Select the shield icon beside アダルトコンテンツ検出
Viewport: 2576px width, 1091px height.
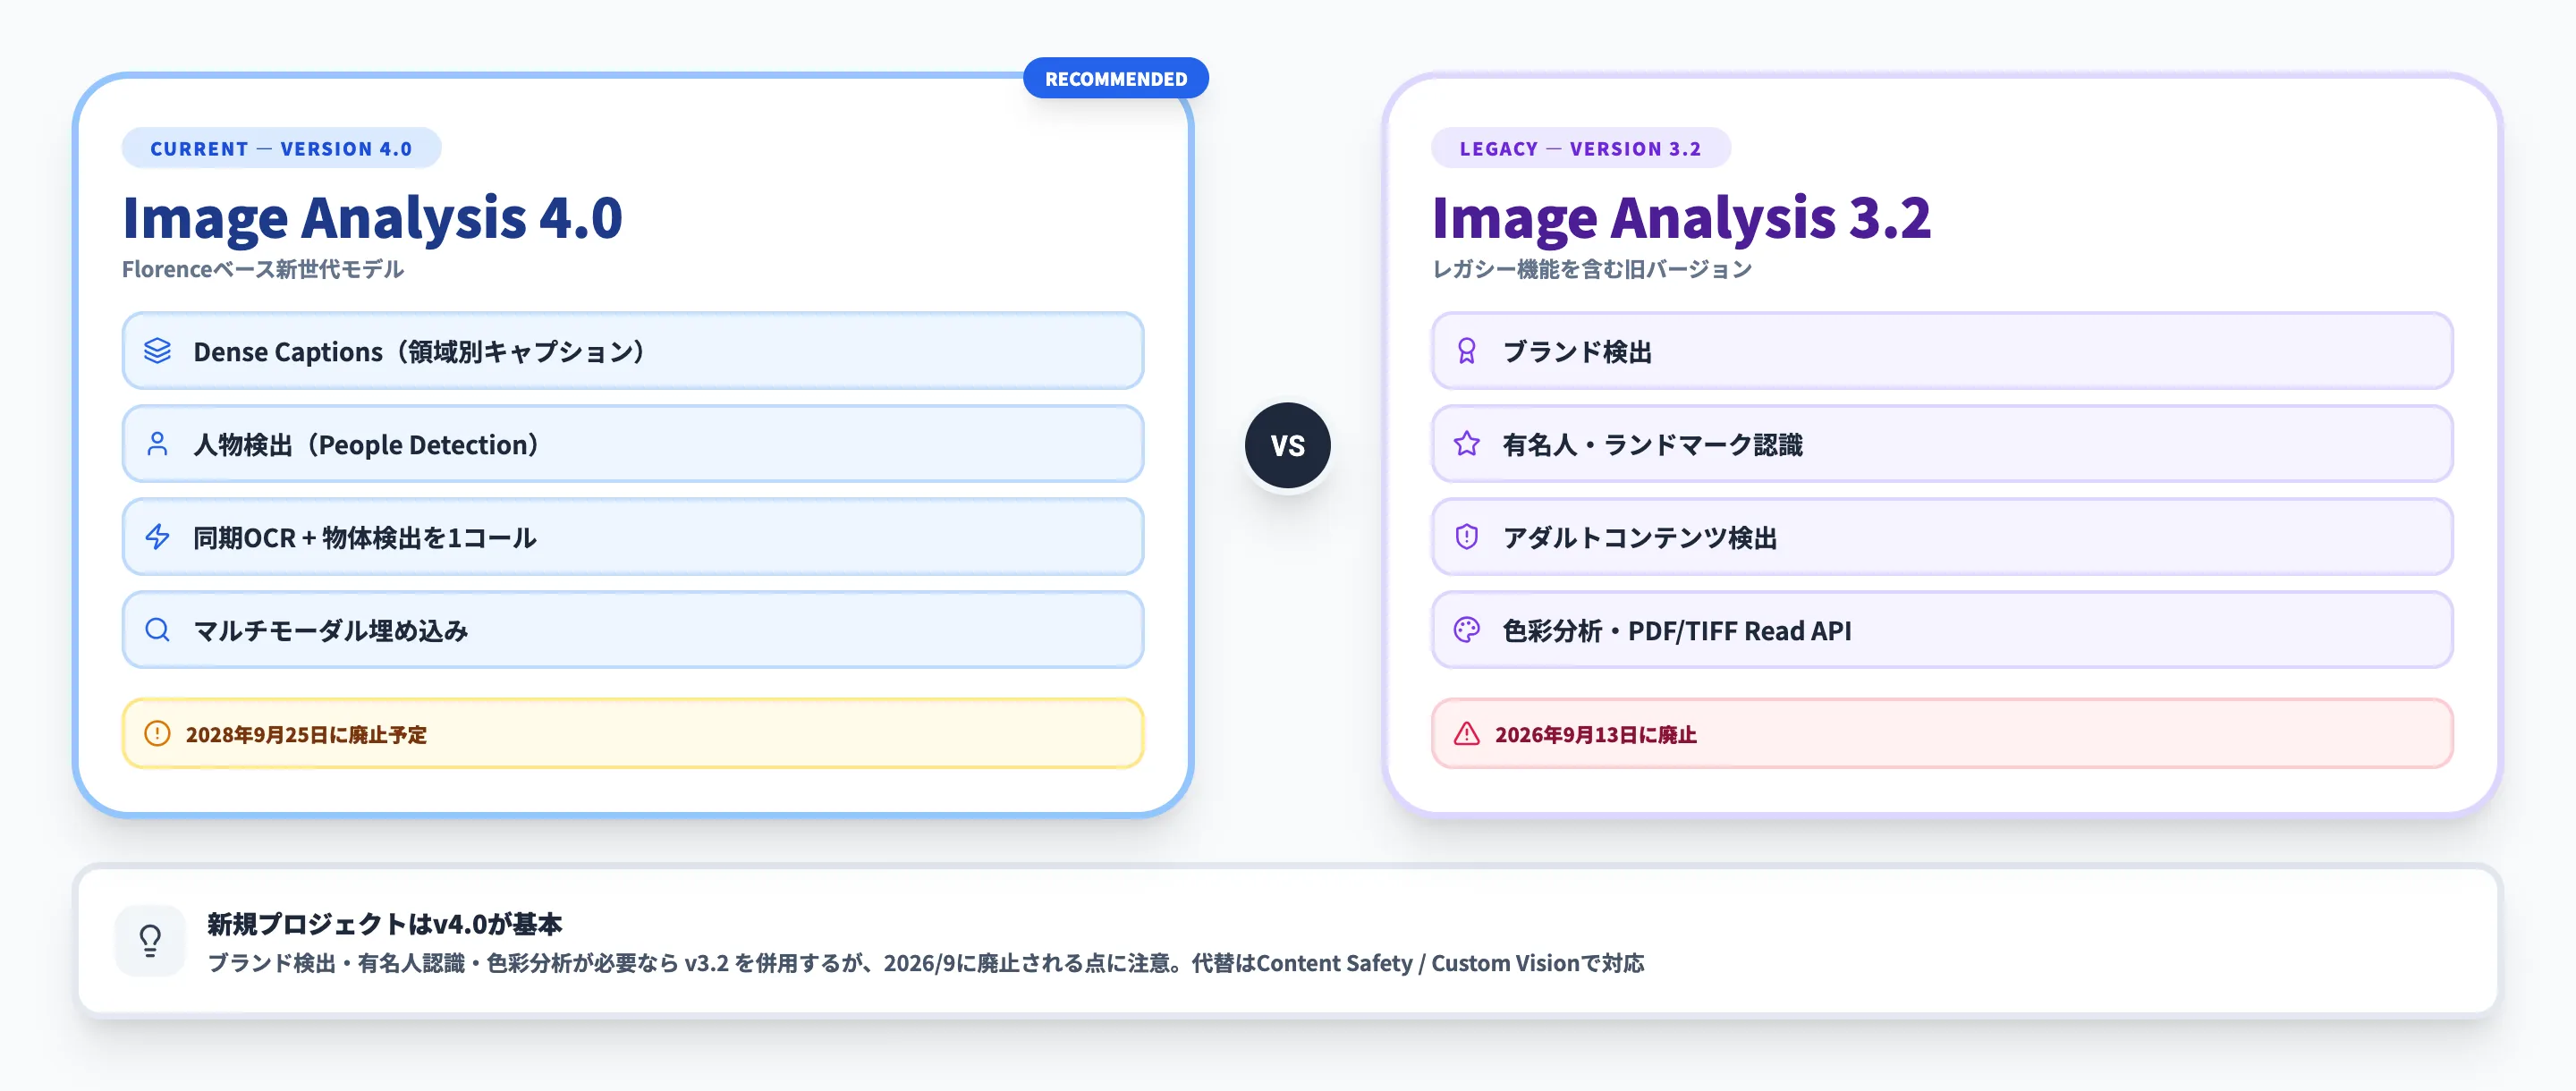click(x=1466, y=537)
